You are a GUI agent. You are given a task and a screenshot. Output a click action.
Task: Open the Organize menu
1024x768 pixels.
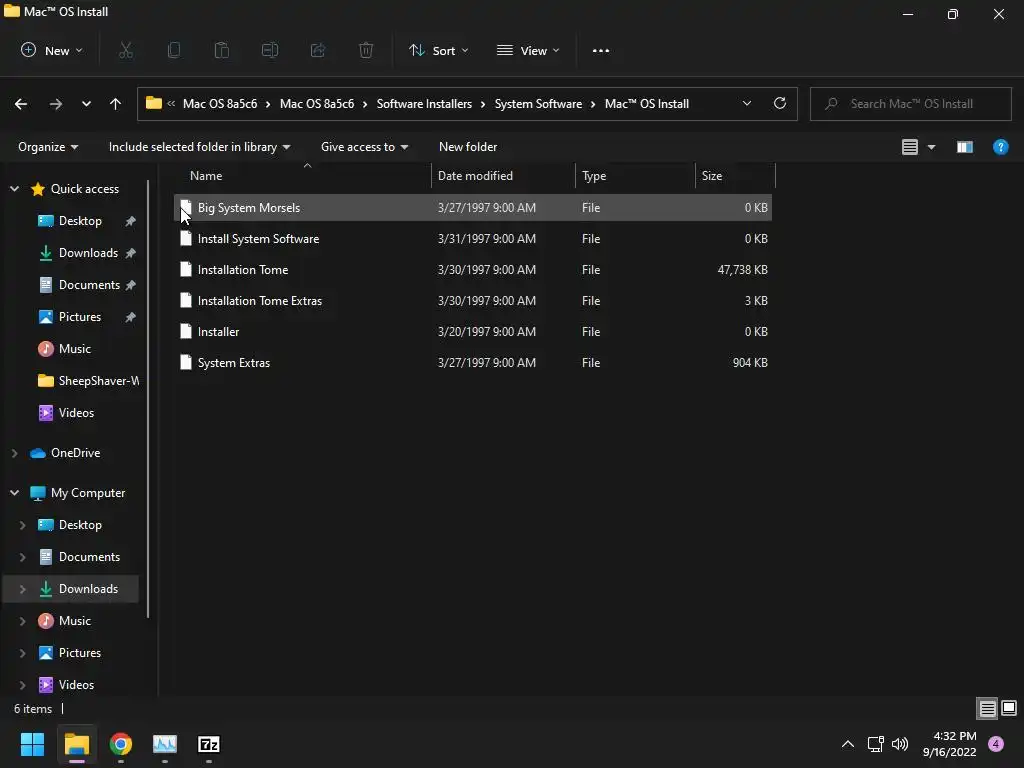coord(48,147)
